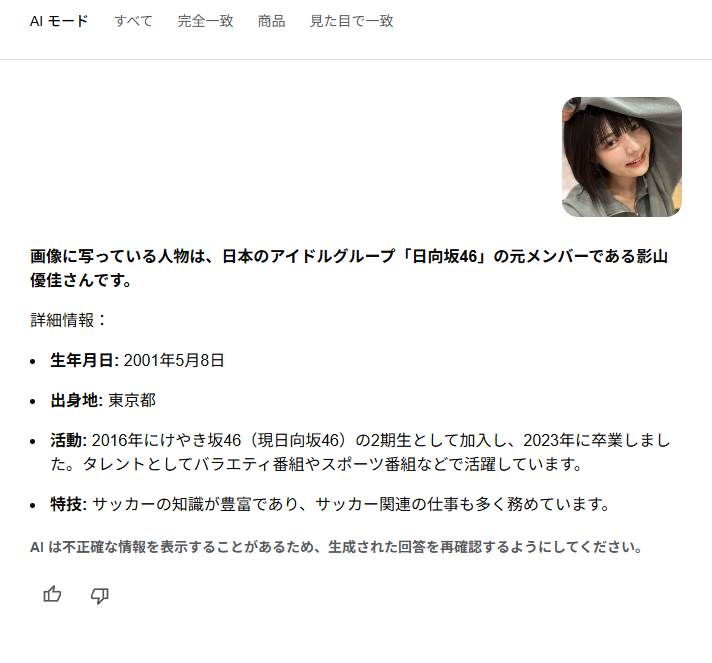Click the 生年月日 bold label

point(84,360)
